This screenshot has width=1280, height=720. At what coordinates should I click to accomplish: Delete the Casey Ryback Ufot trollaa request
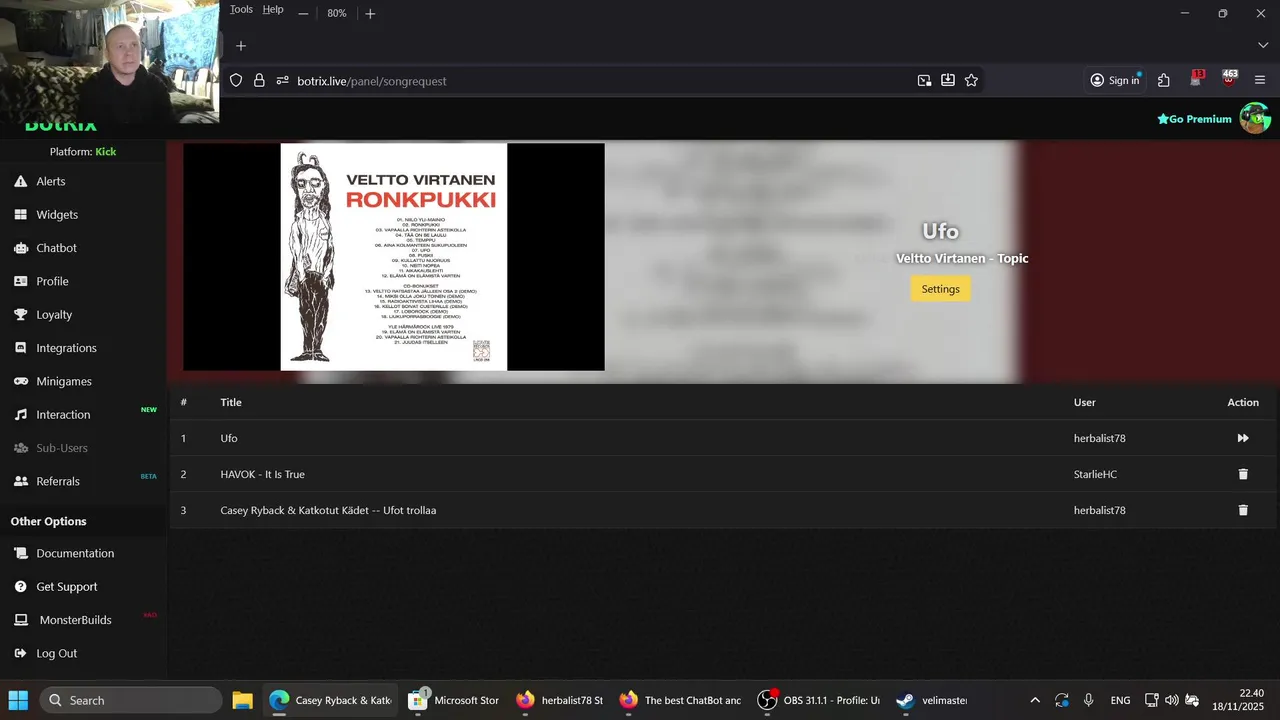tap(1243, 510)
